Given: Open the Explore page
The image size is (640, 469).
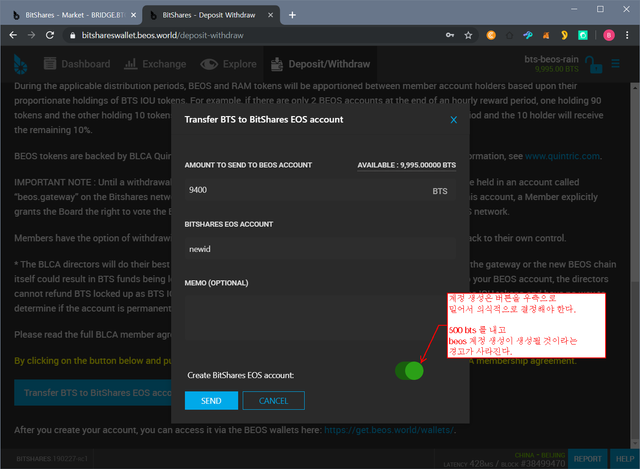Looking at the screenshot, I should pyautogui.click(x=229, y=64).
